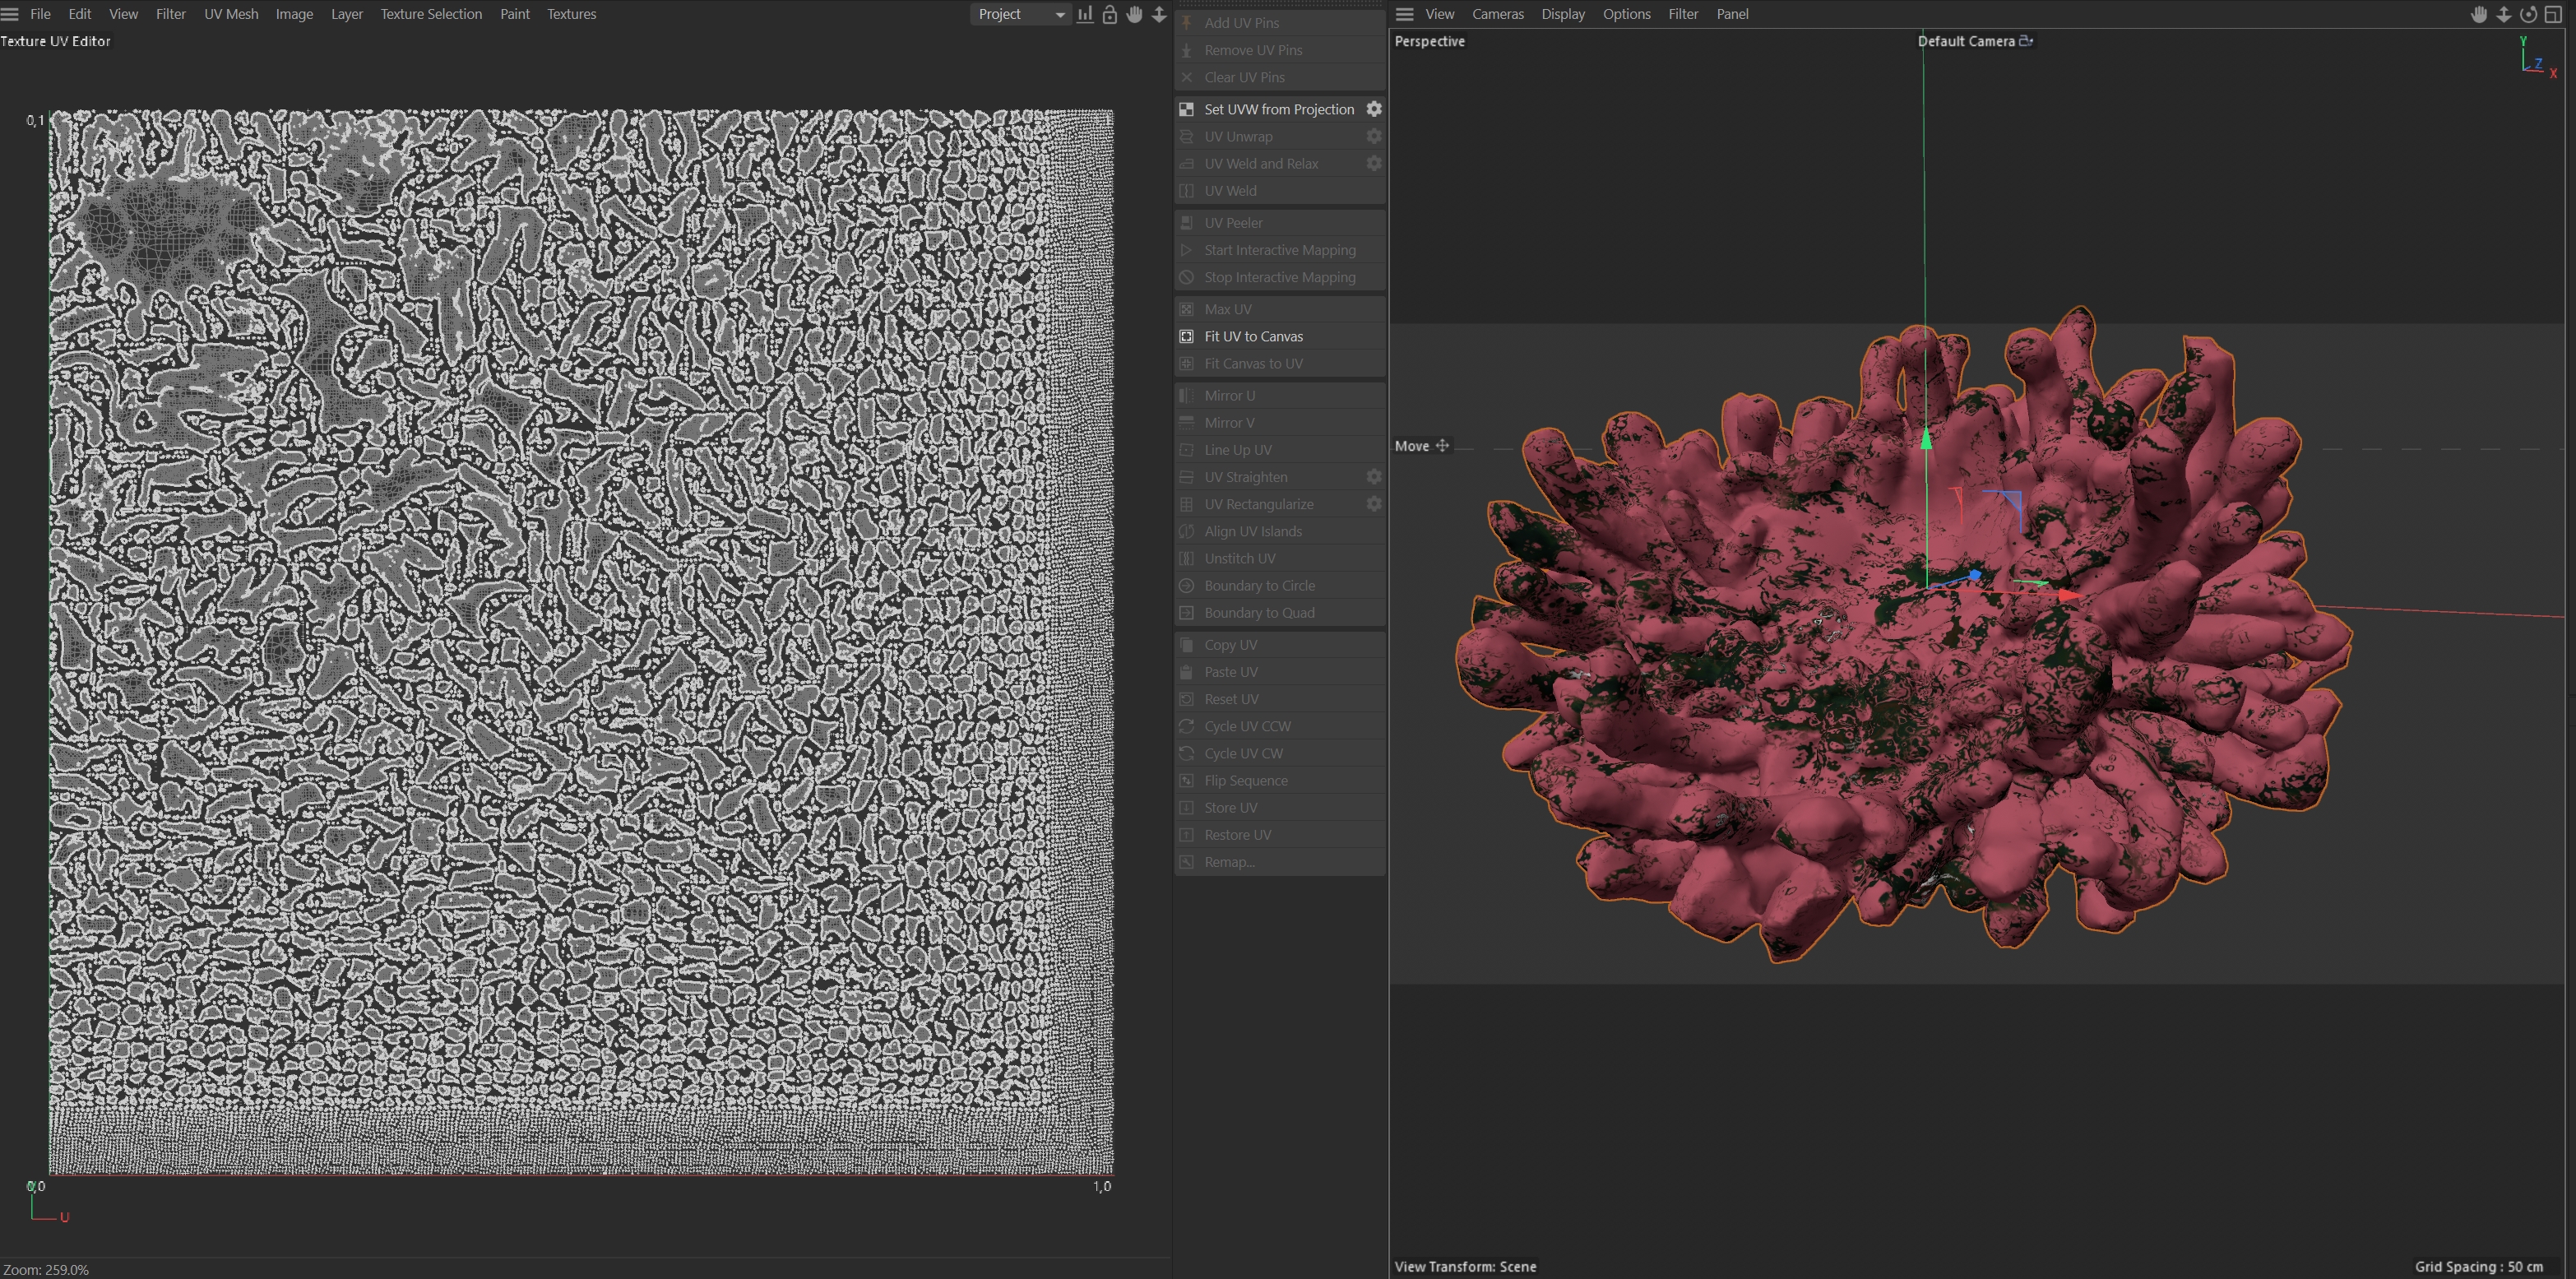
Task: Click the green Y axis arrow handle
Action: coord(1926,438)
